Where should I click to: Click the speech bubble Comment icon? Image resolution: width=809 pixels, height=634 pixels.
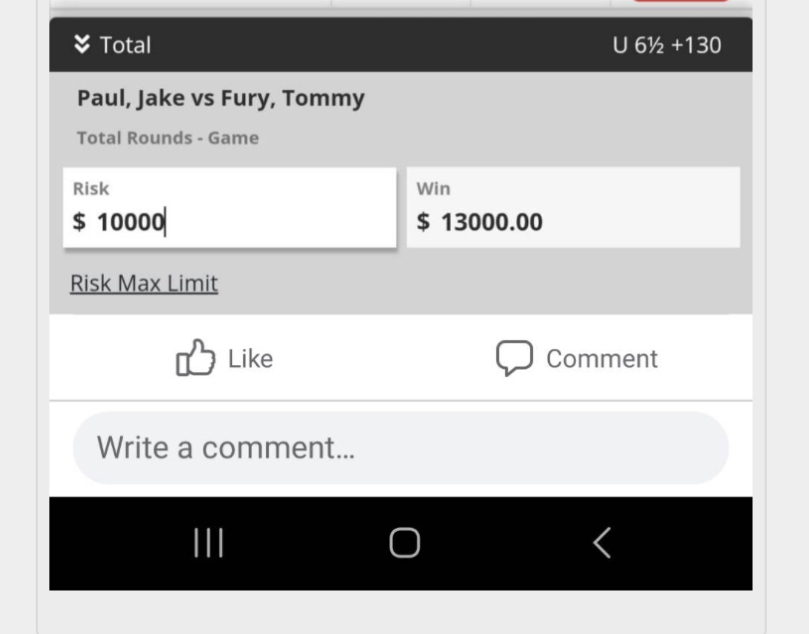click(x=514, y=358)
